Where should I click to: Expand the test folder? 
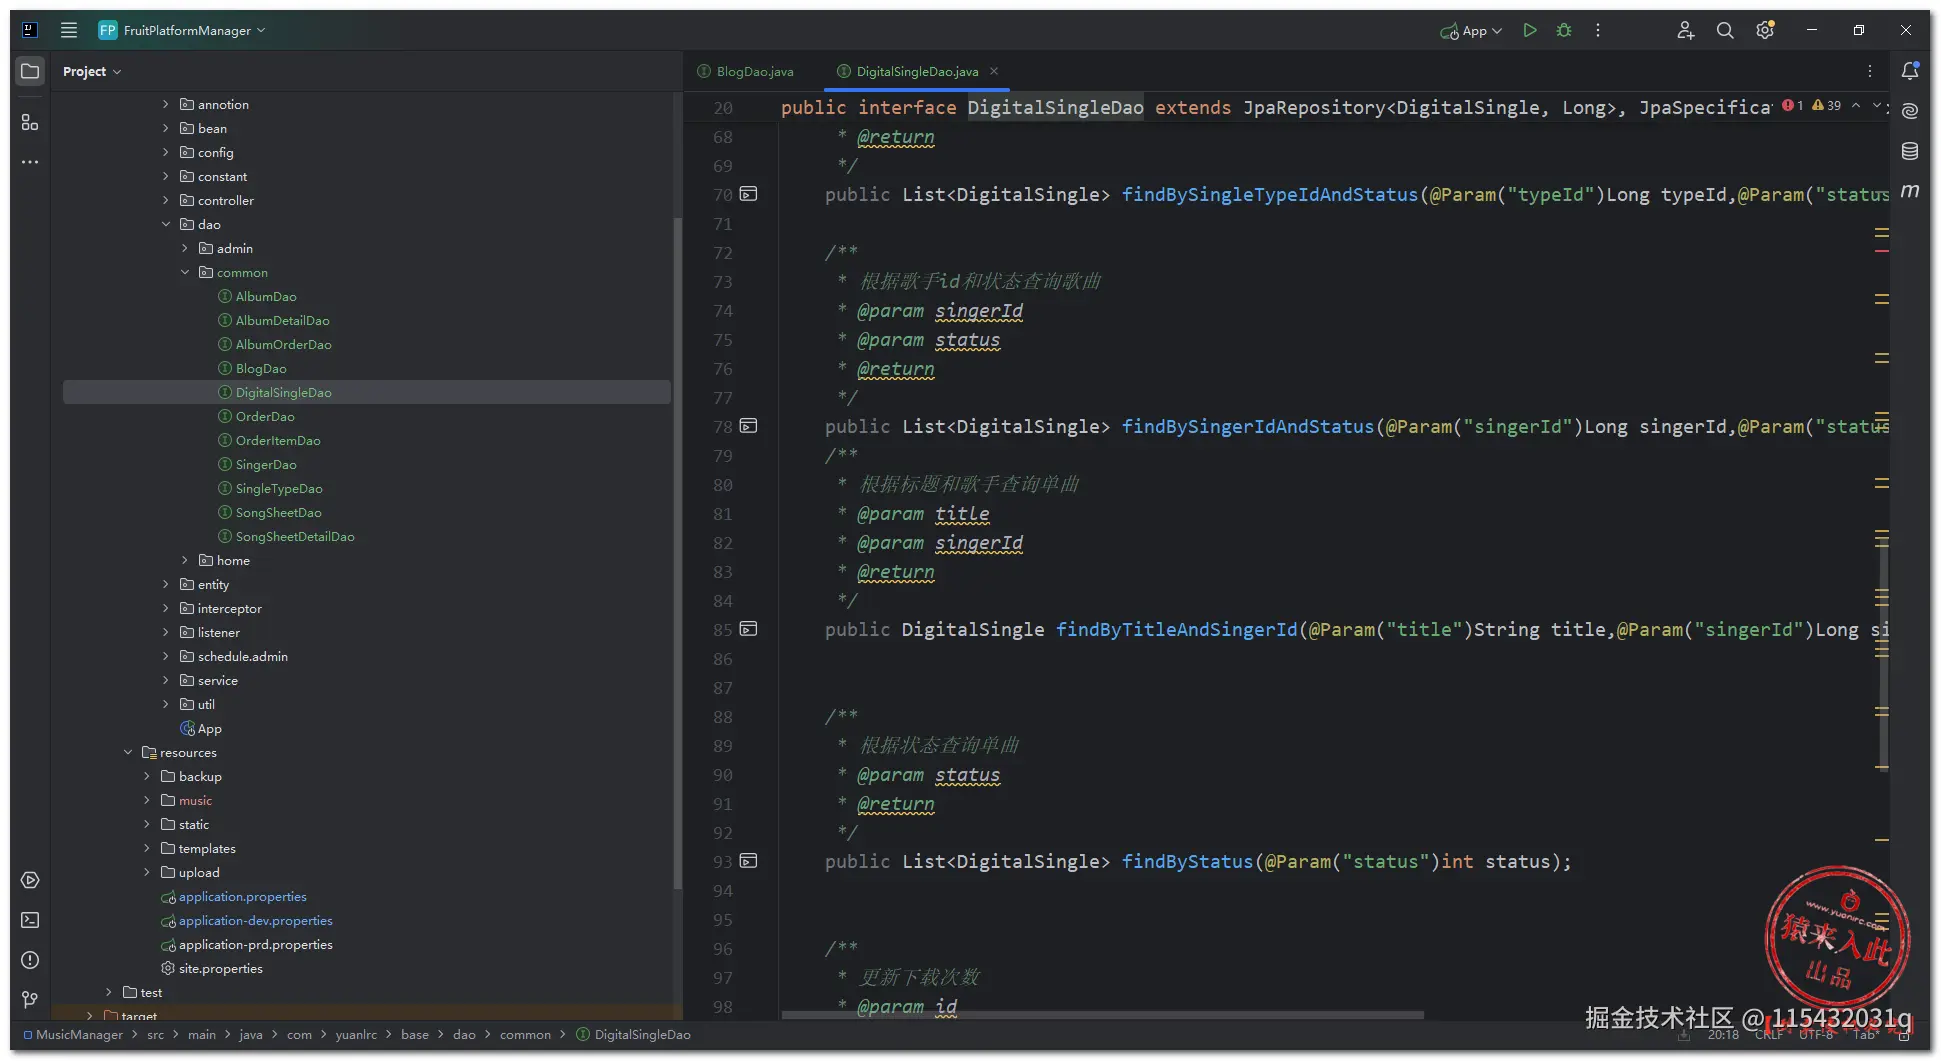point(109,992)
